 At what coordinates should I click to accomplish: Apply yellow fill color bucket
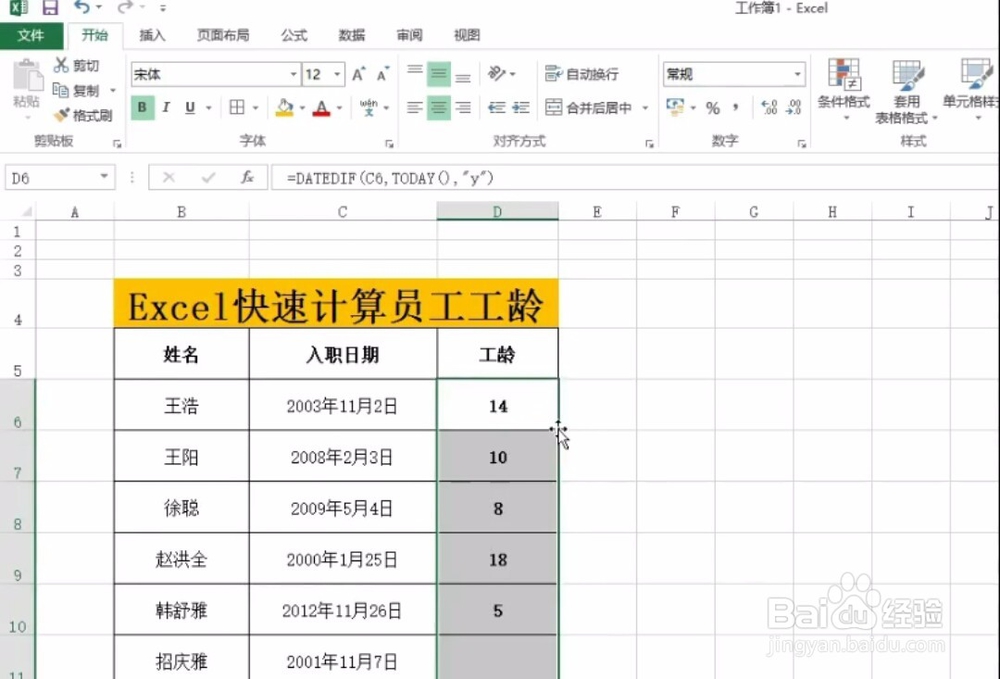click(284, 108)
